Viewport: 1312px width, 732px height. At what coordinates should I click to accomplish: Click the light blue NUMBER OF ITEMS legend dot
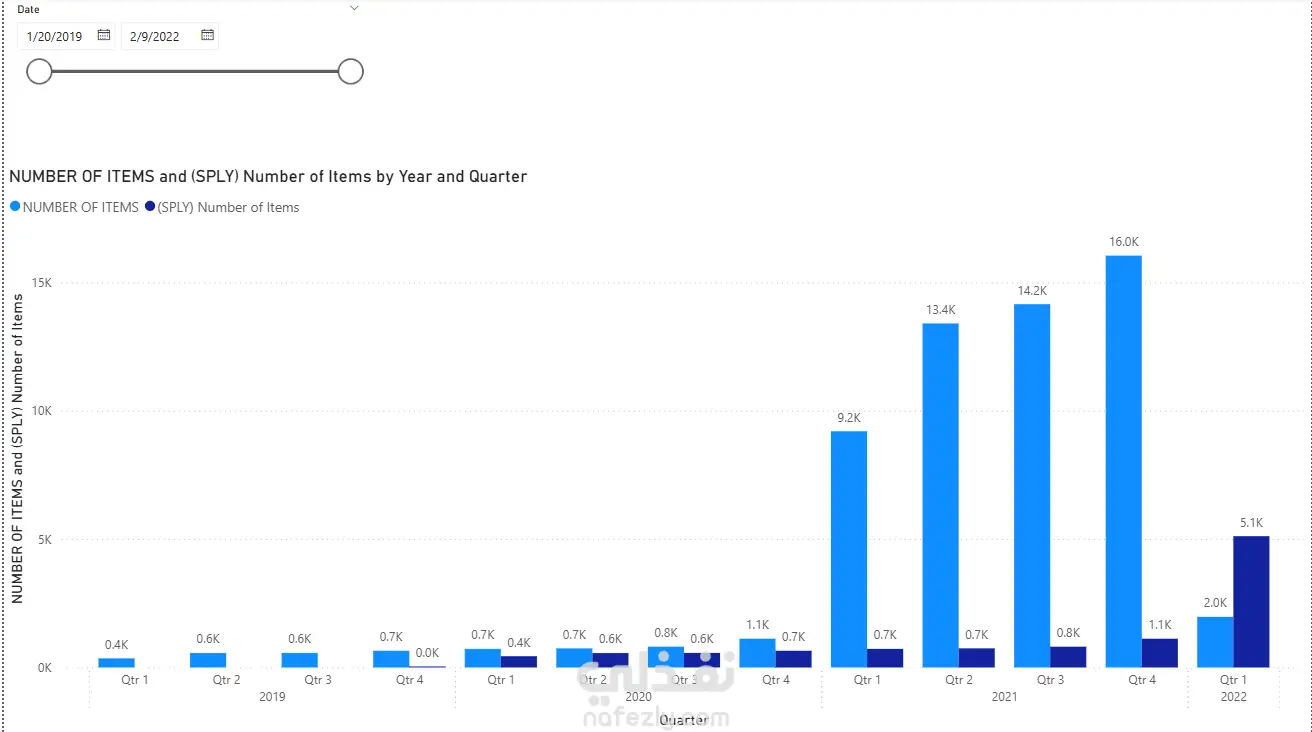coord(15,207)
